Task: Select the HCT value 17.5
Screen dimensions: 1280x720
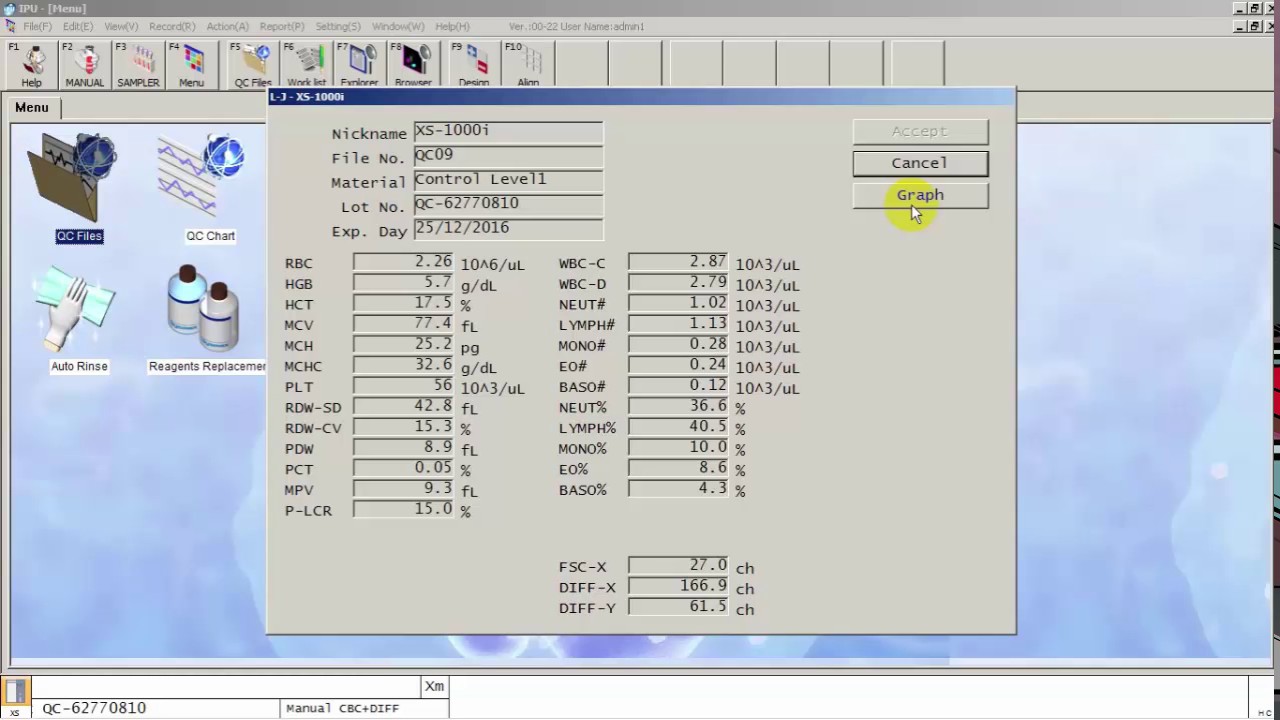Action: click(x=404, y=303)
